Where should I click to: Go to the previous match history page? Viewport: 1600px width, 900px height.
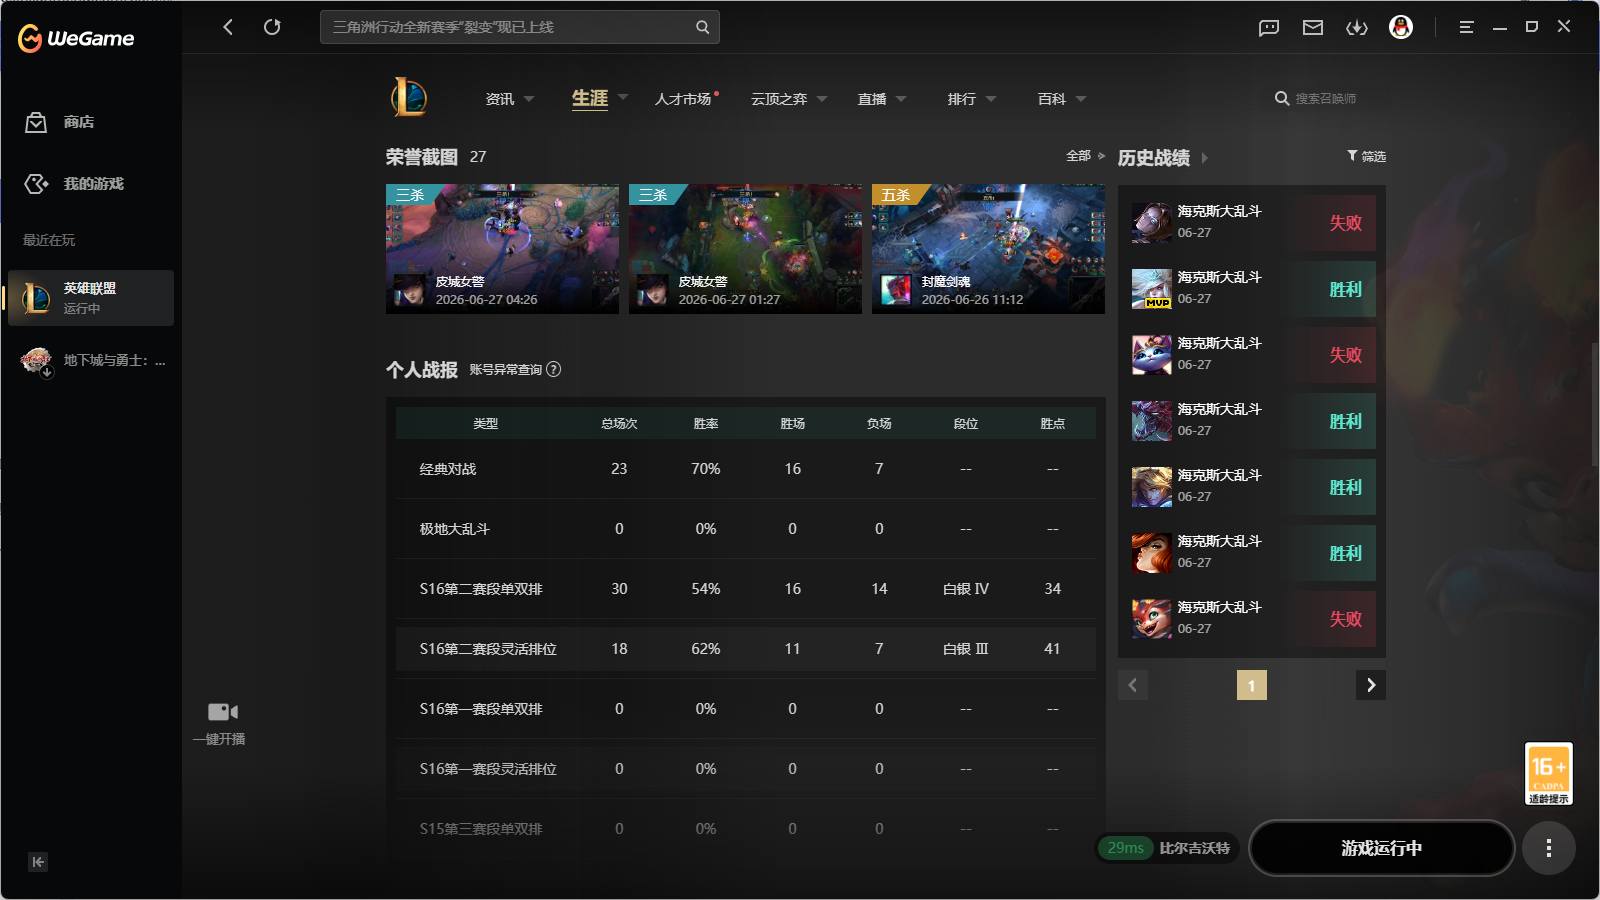[x=1133, y=685]
